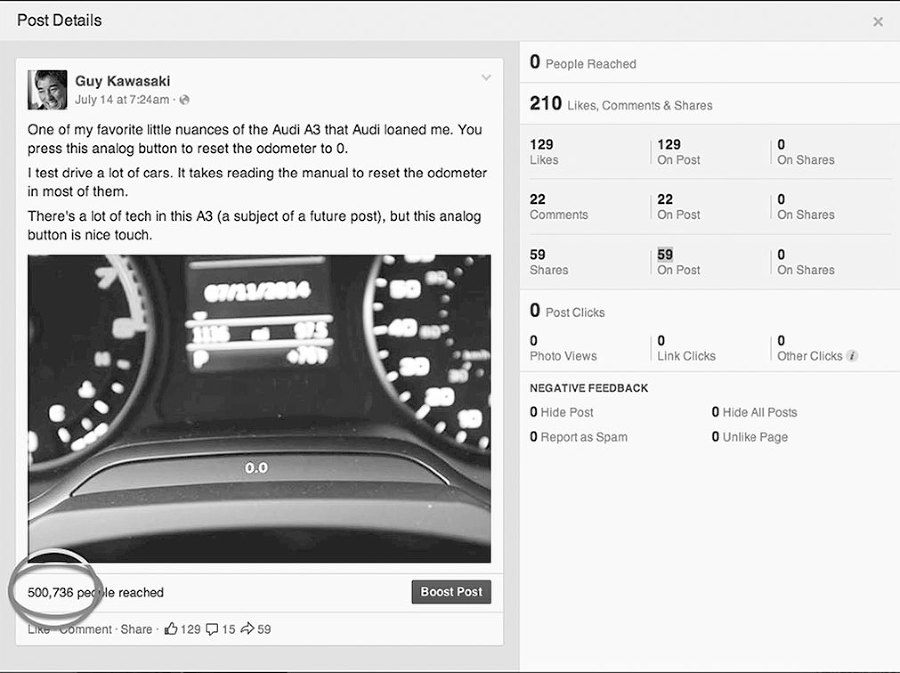The height and width of the screenshot is (673, 900).
Task: Click the Other Clicks info icon
Action: point(852,356)
